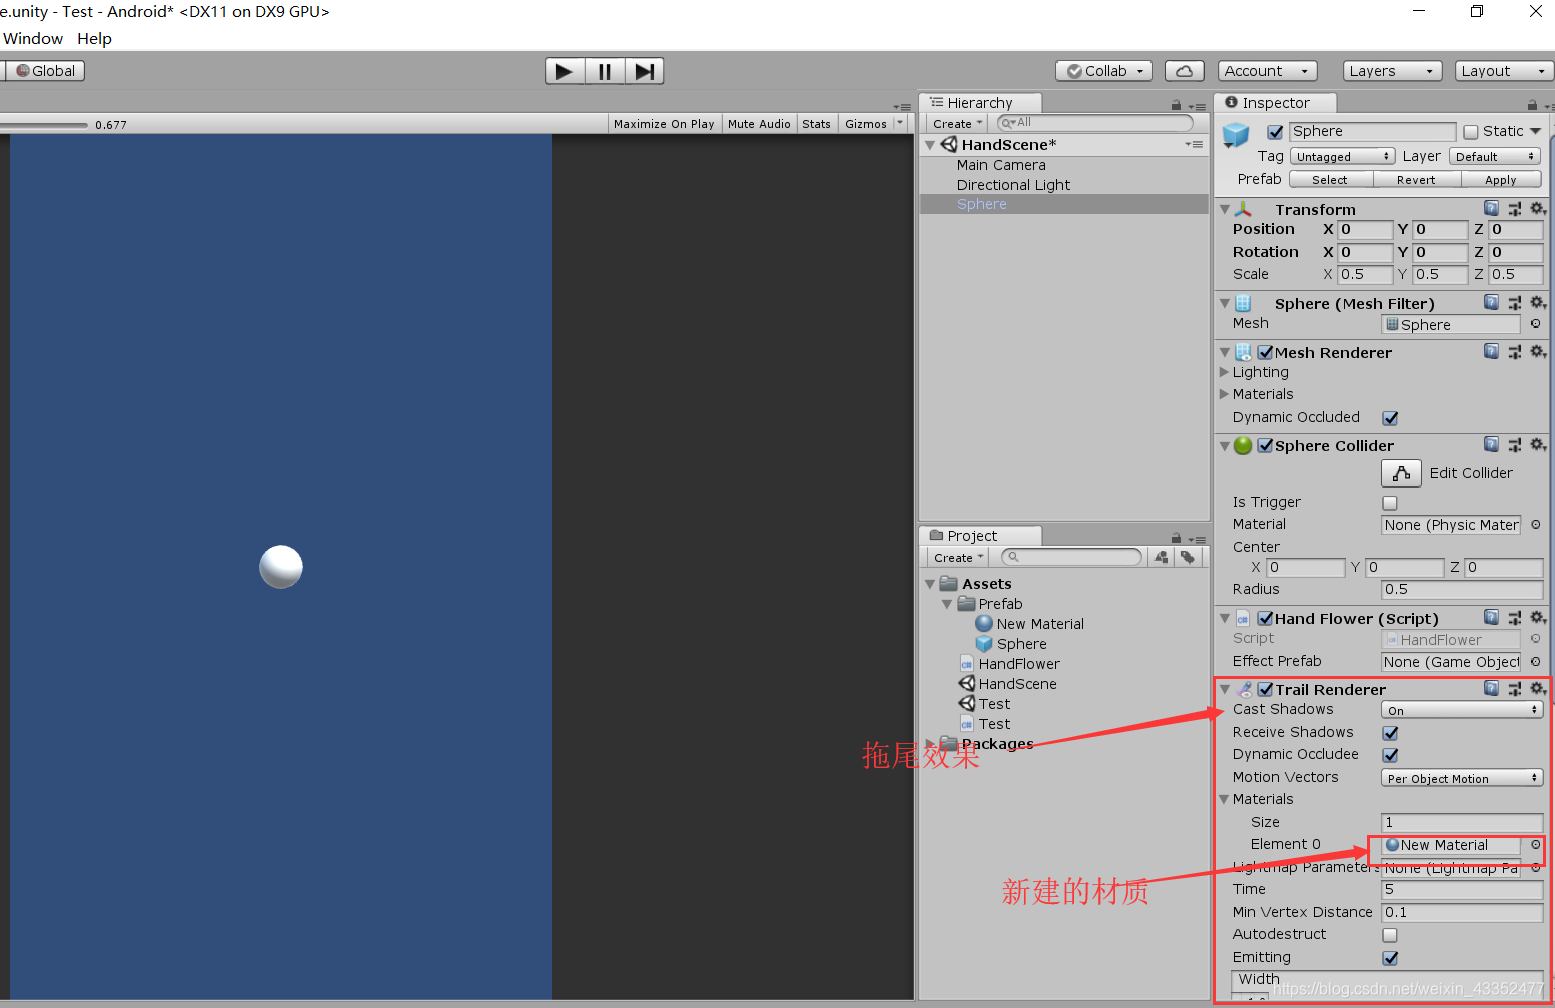Adjust Game view scale slider

(44, 125)
